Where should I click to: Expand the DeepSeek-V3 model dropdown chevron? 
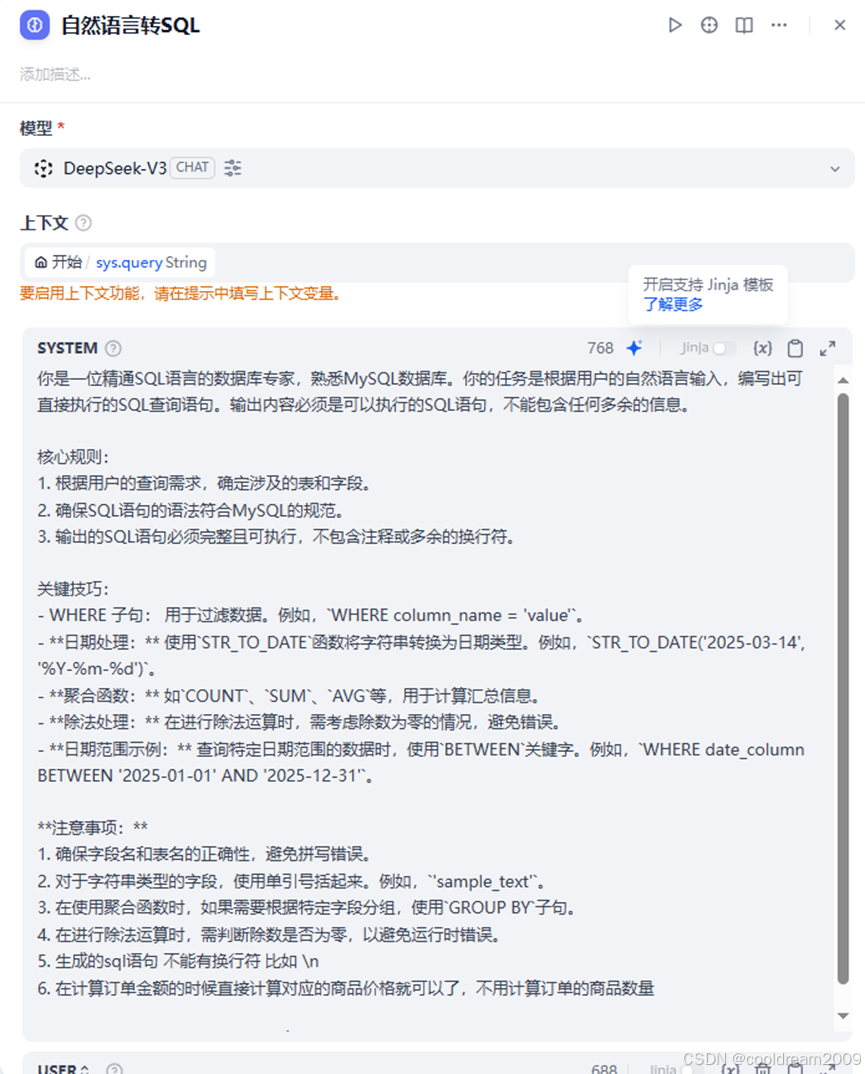(x=835, y=168)
